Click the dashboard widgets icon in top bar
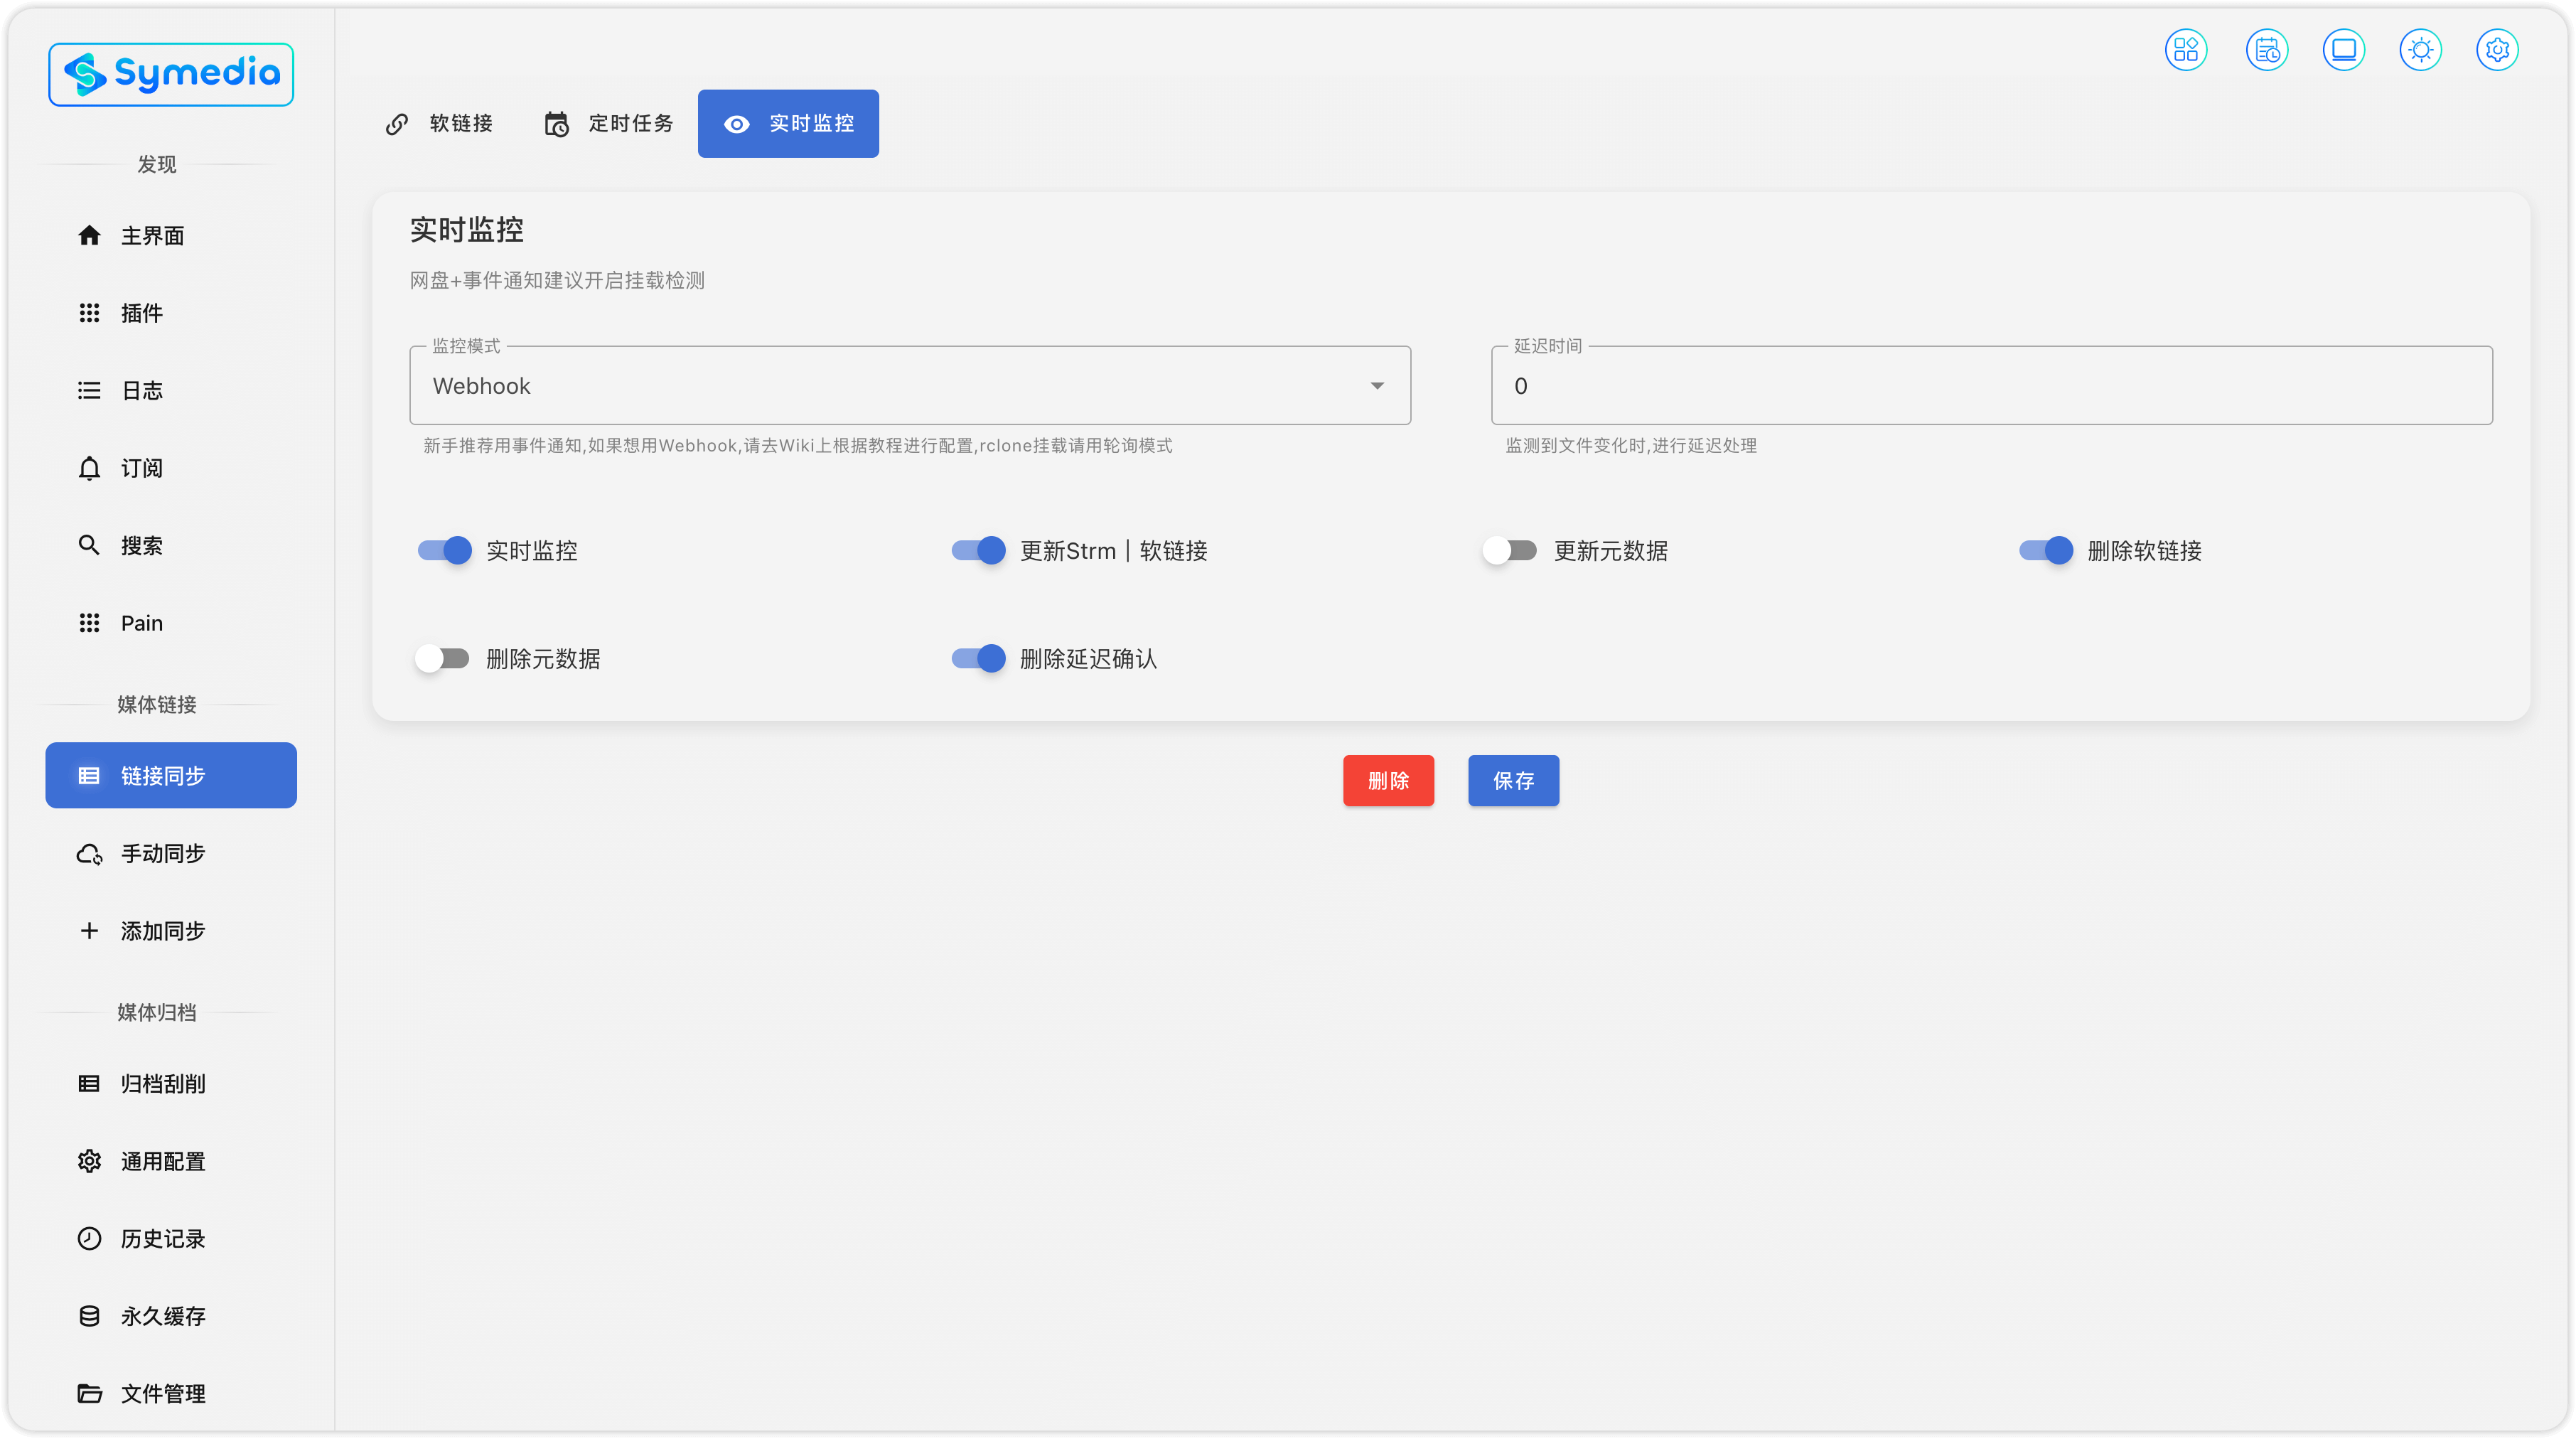Image resolution: width=2576 pixels, height=1439 pixels. (x=2186, y=49)
